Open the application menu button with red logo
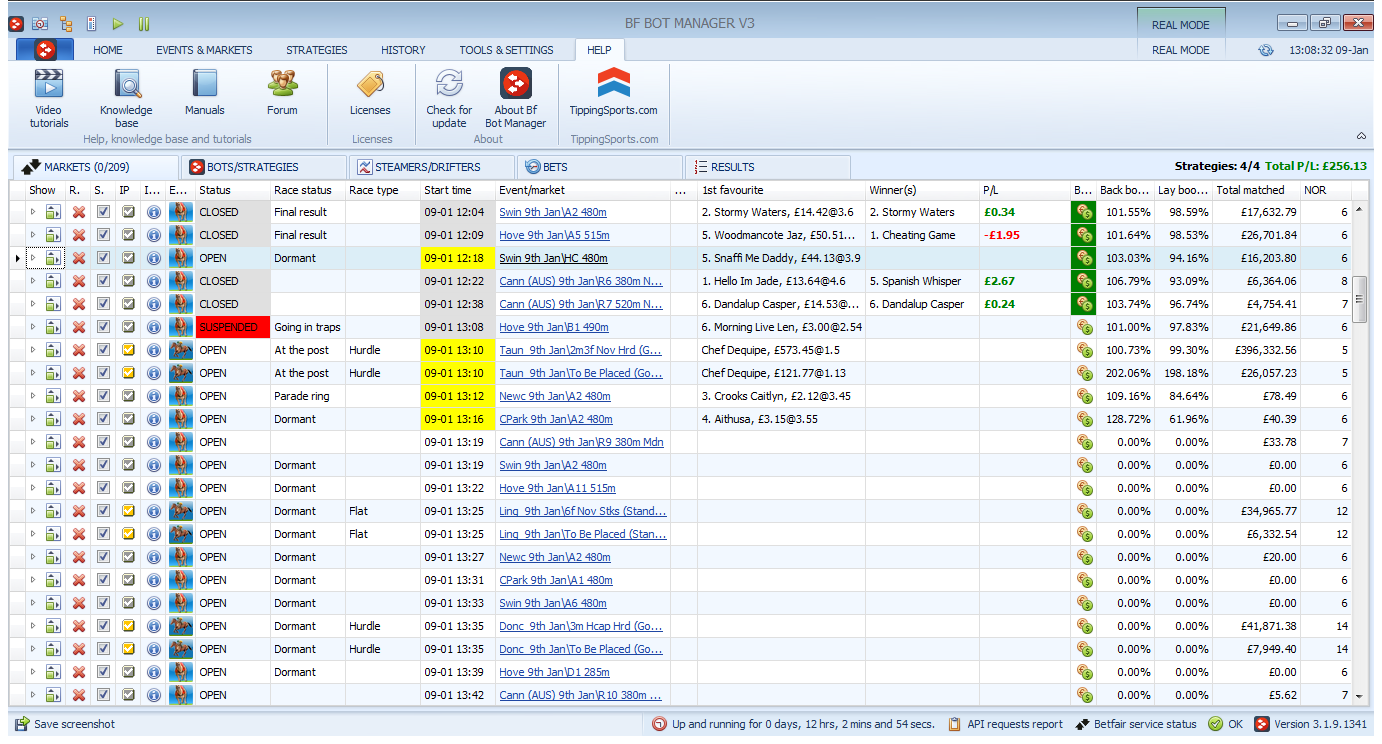This screenshot has height=744, width=1382. [45, 50]
